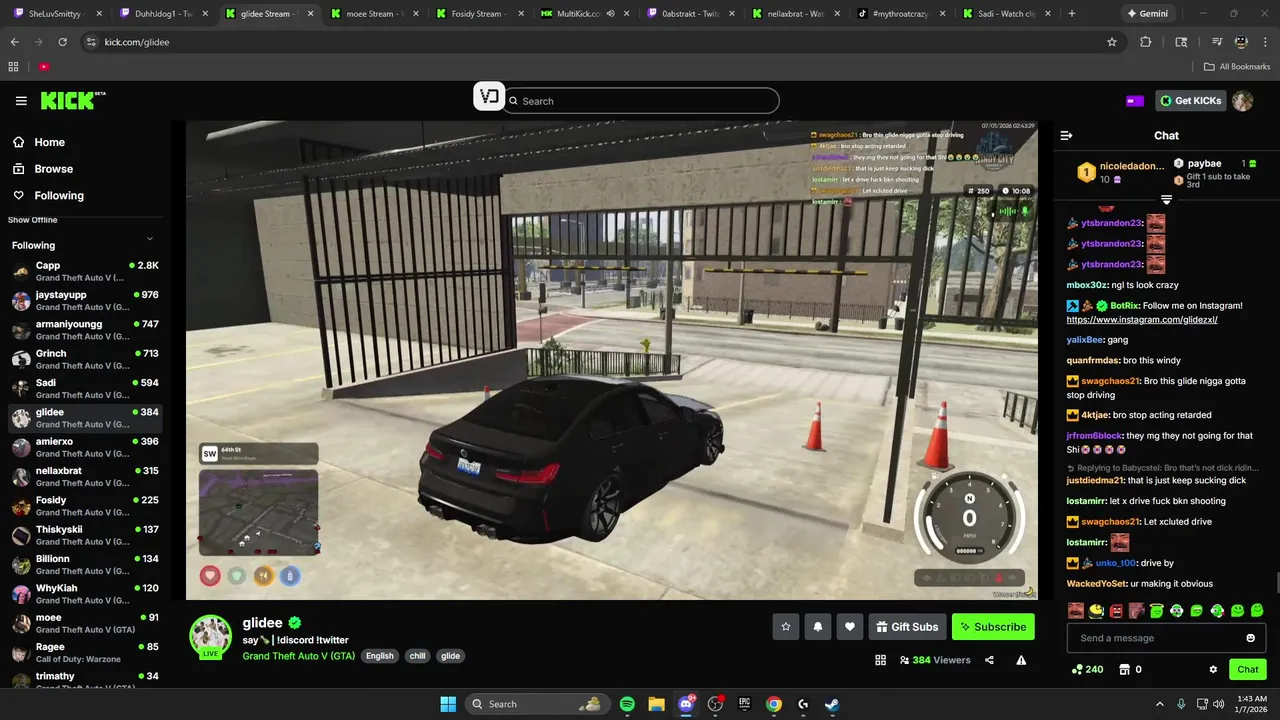Open the user profile avatar menu
This screenshot has width=1280, height=720.
1242,101
